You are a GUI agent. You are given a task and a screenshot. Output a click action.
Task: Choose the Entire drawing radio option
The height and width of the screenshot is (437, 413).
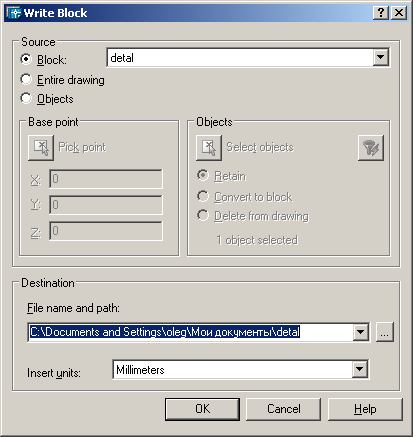pos(26,79)
